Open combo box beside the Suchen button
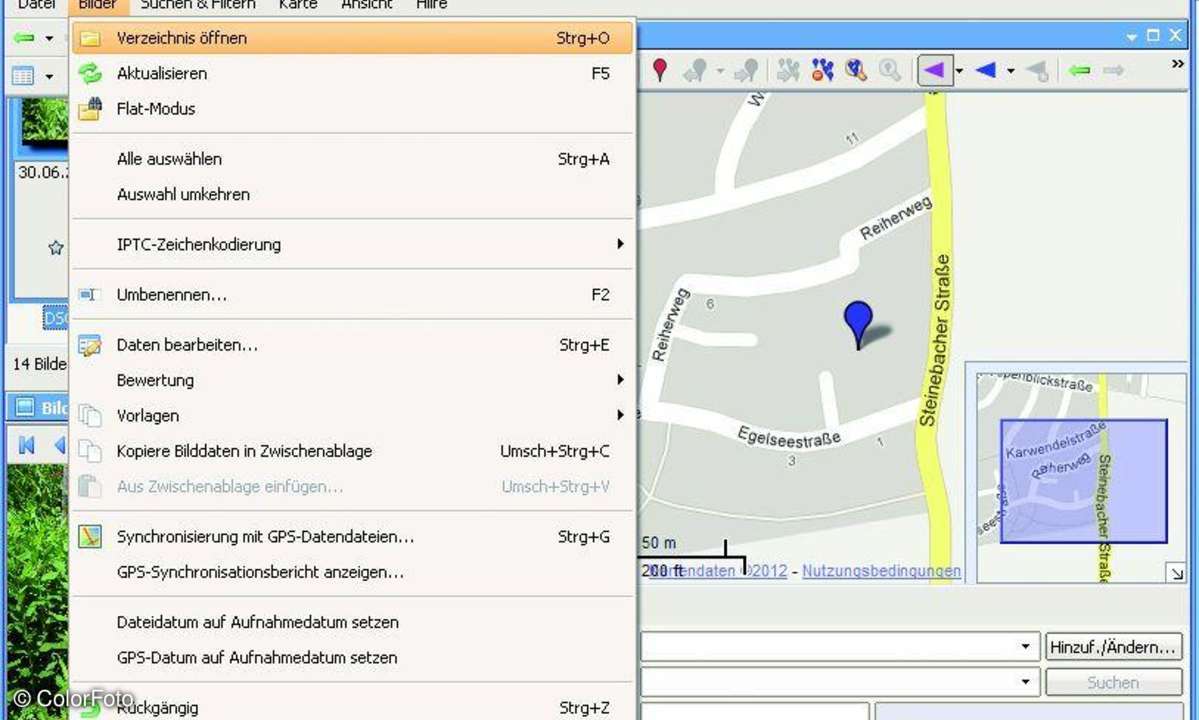 click(x=1025, y=682)
